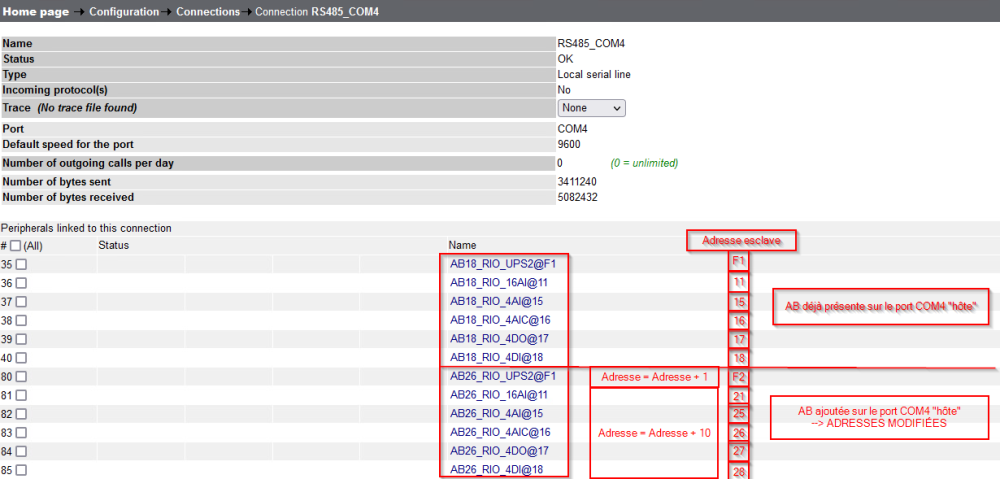Check the box for peripheral row 36
Image resolution: width=1000 pixels, height=479 pixels.
coord(21,283)
